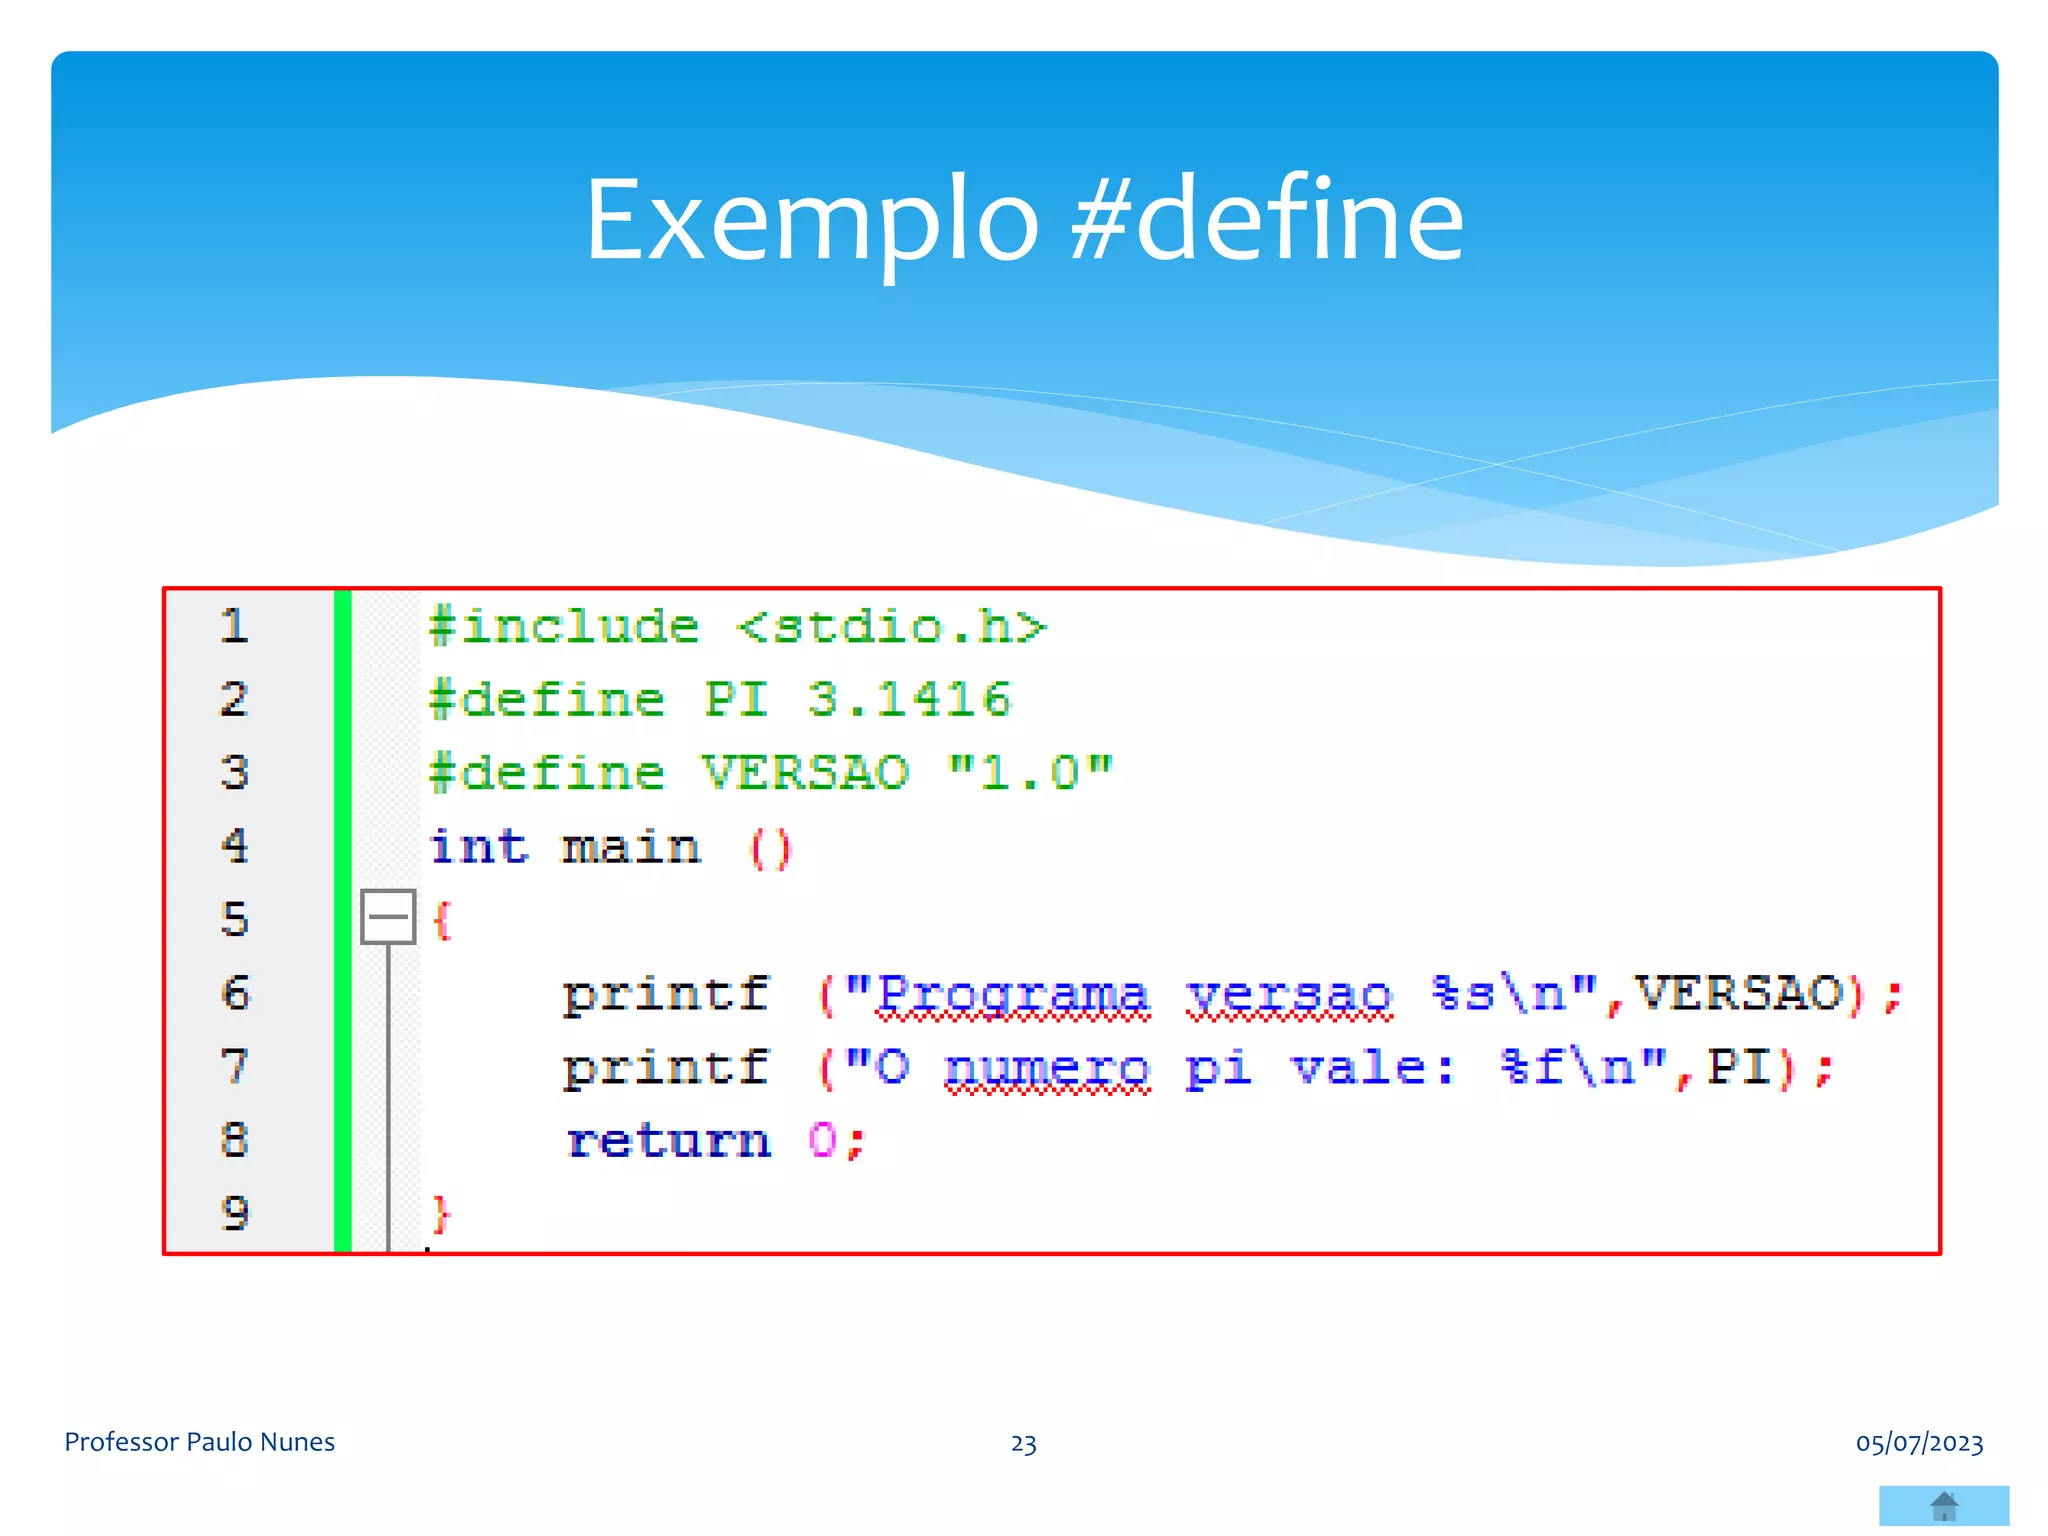Click the opening brace on line 5
The image size is (2048, 1536).
pyautogui.click(x=441, y=920)
